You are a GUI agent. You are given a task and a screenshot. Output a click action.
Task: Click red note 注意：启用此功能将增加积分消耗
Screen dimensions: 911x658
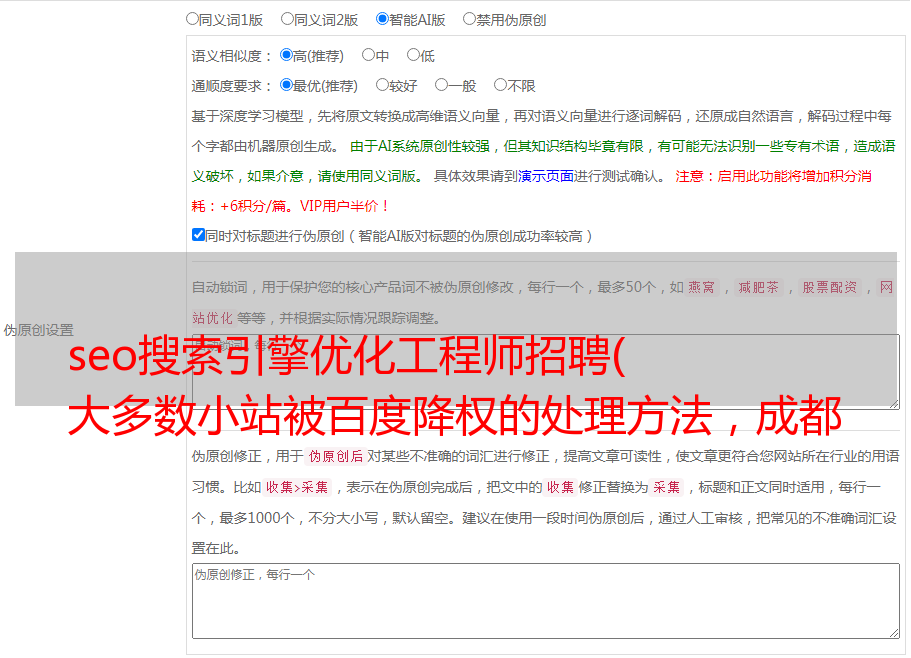[x=532, y=191]
